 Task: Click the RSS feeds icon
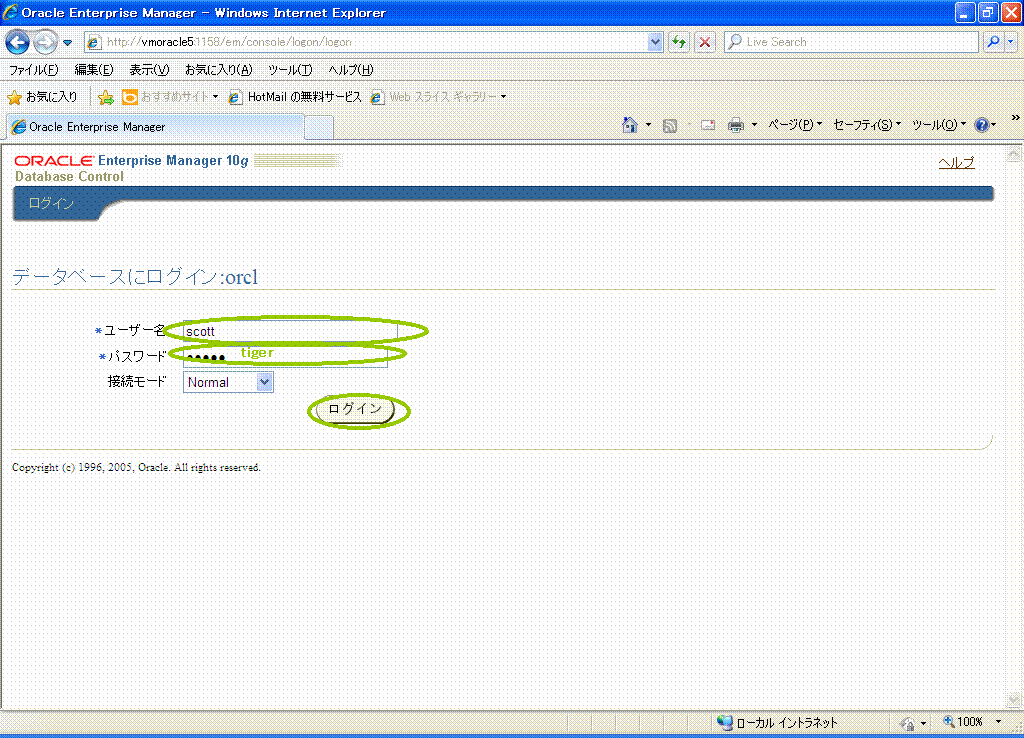(669, 125)
